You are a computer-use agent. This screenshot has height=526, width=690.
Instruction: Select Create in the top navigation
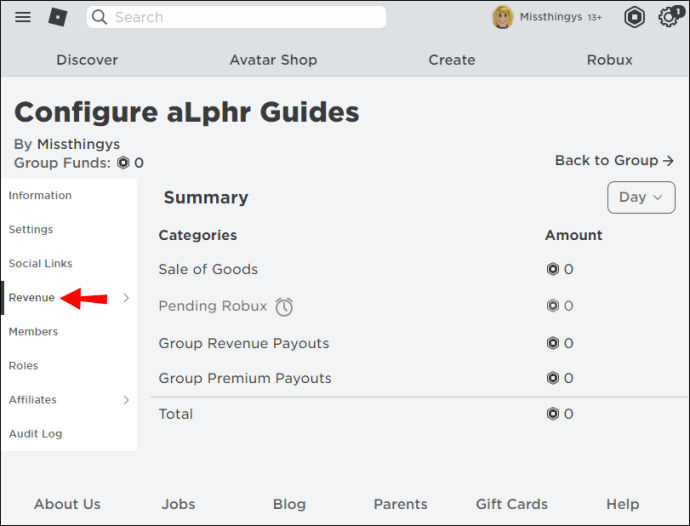pyautogui.click(x=452, y=60)
